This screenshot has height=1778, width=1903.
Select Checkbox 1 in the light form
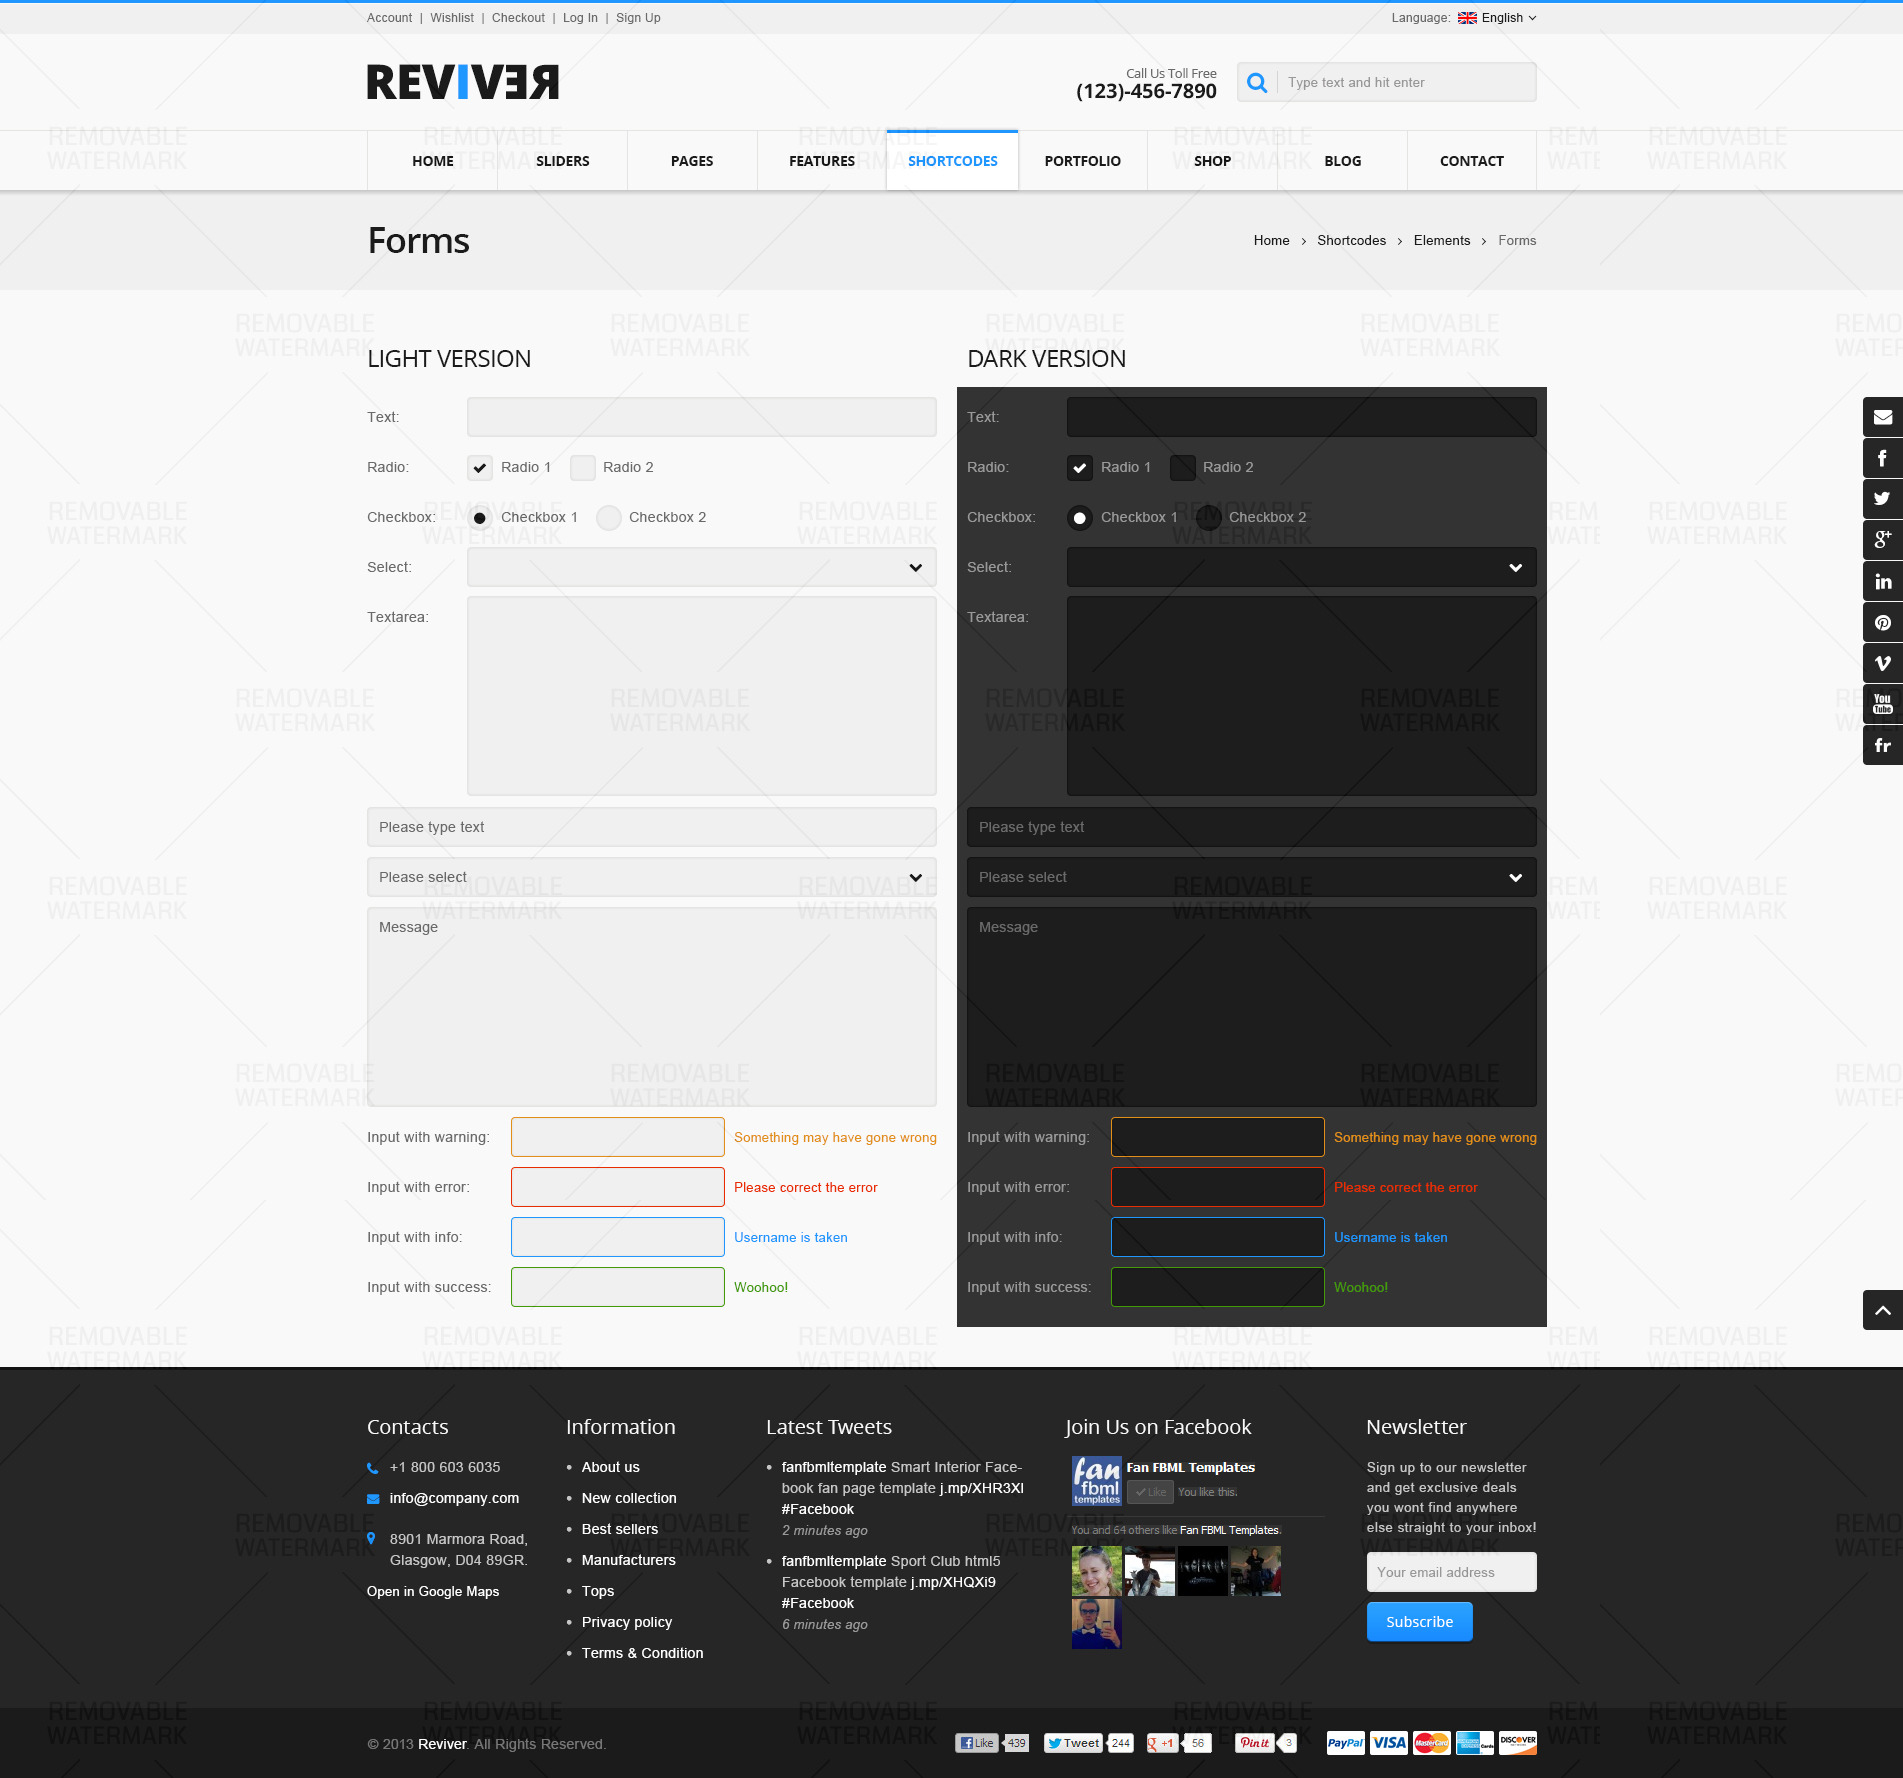tap(480, 518)
